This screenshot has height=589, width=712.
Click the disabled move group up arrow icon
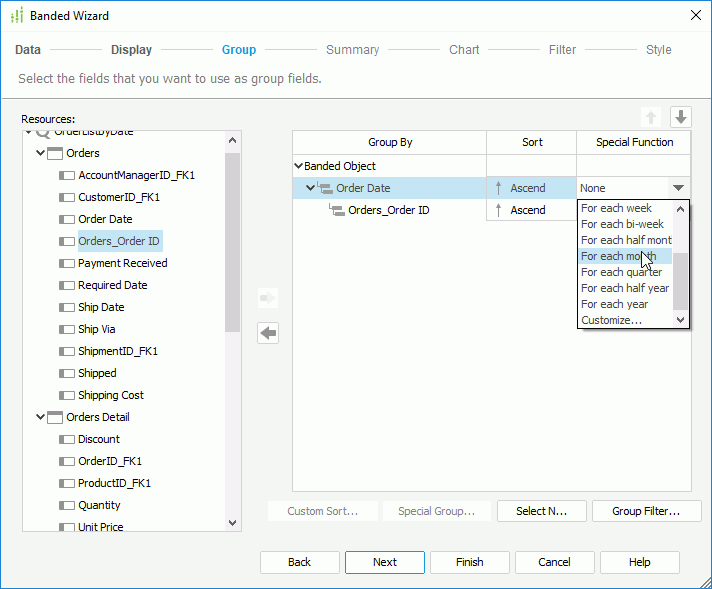click(x=651, y=117)
